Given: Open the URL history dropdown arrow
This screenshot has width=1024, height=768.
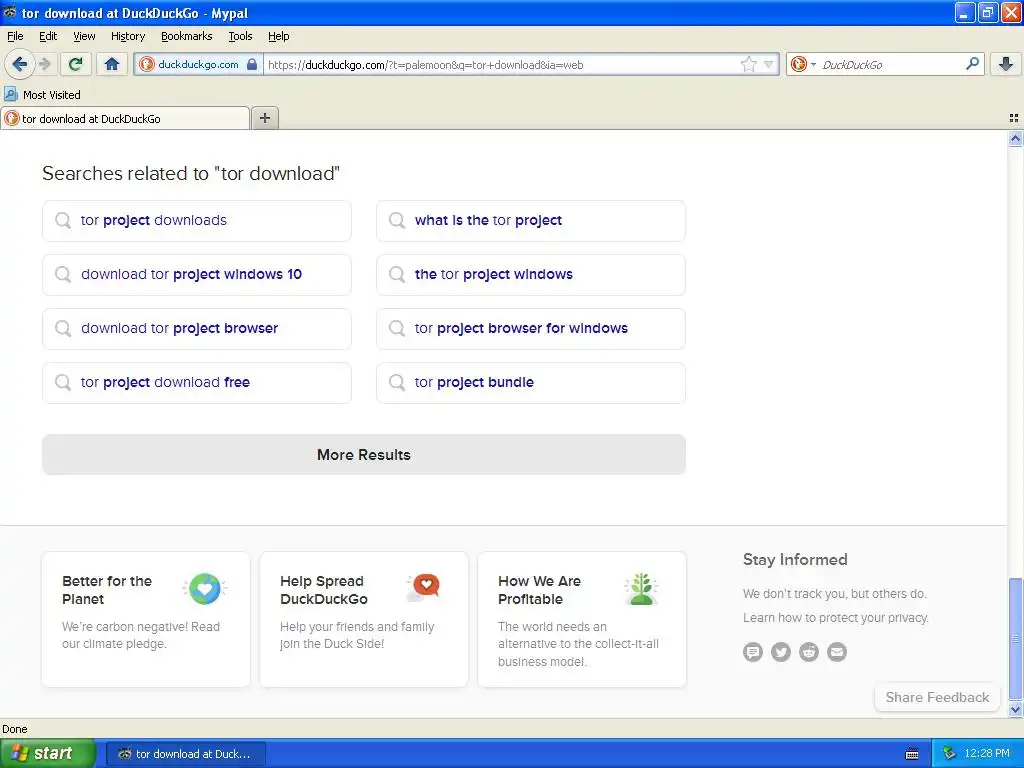Looking at the screenshot, I should tap(769, 64).
